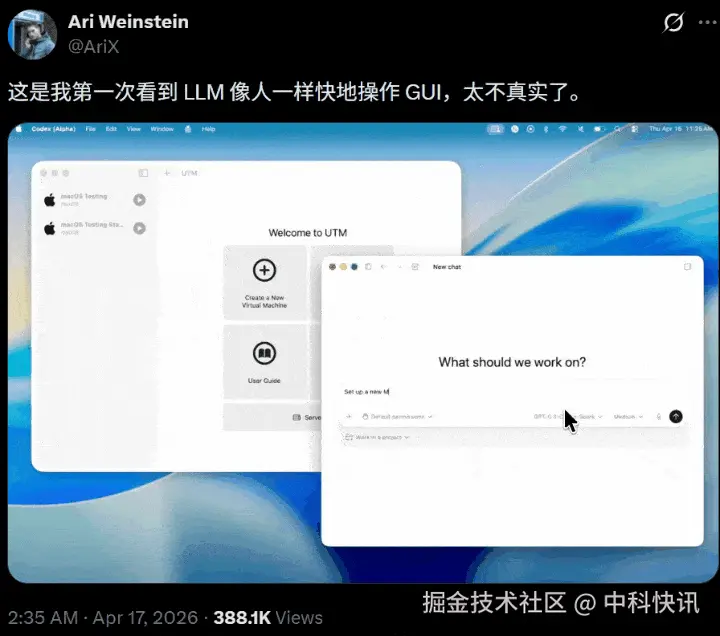Toggle the right panel icon in Codex window
Screen dimensions: 720x636
687,267
